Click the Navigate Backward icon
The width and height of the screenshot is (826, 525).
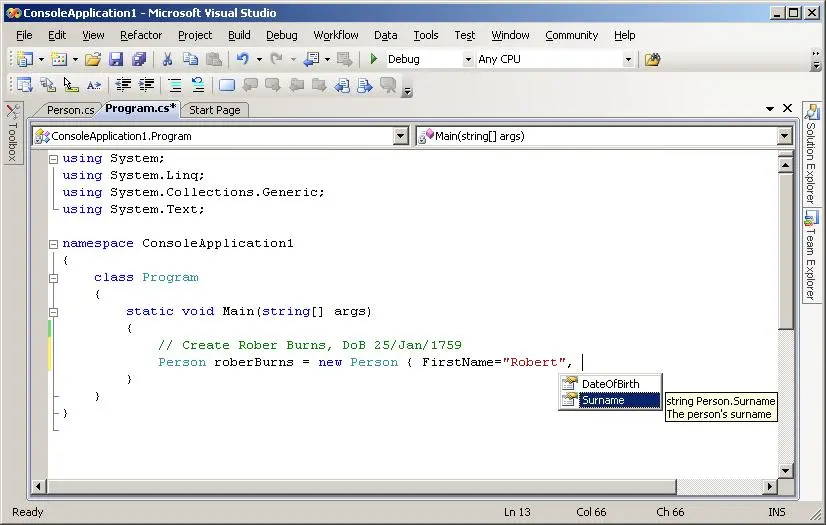point(311,59)
